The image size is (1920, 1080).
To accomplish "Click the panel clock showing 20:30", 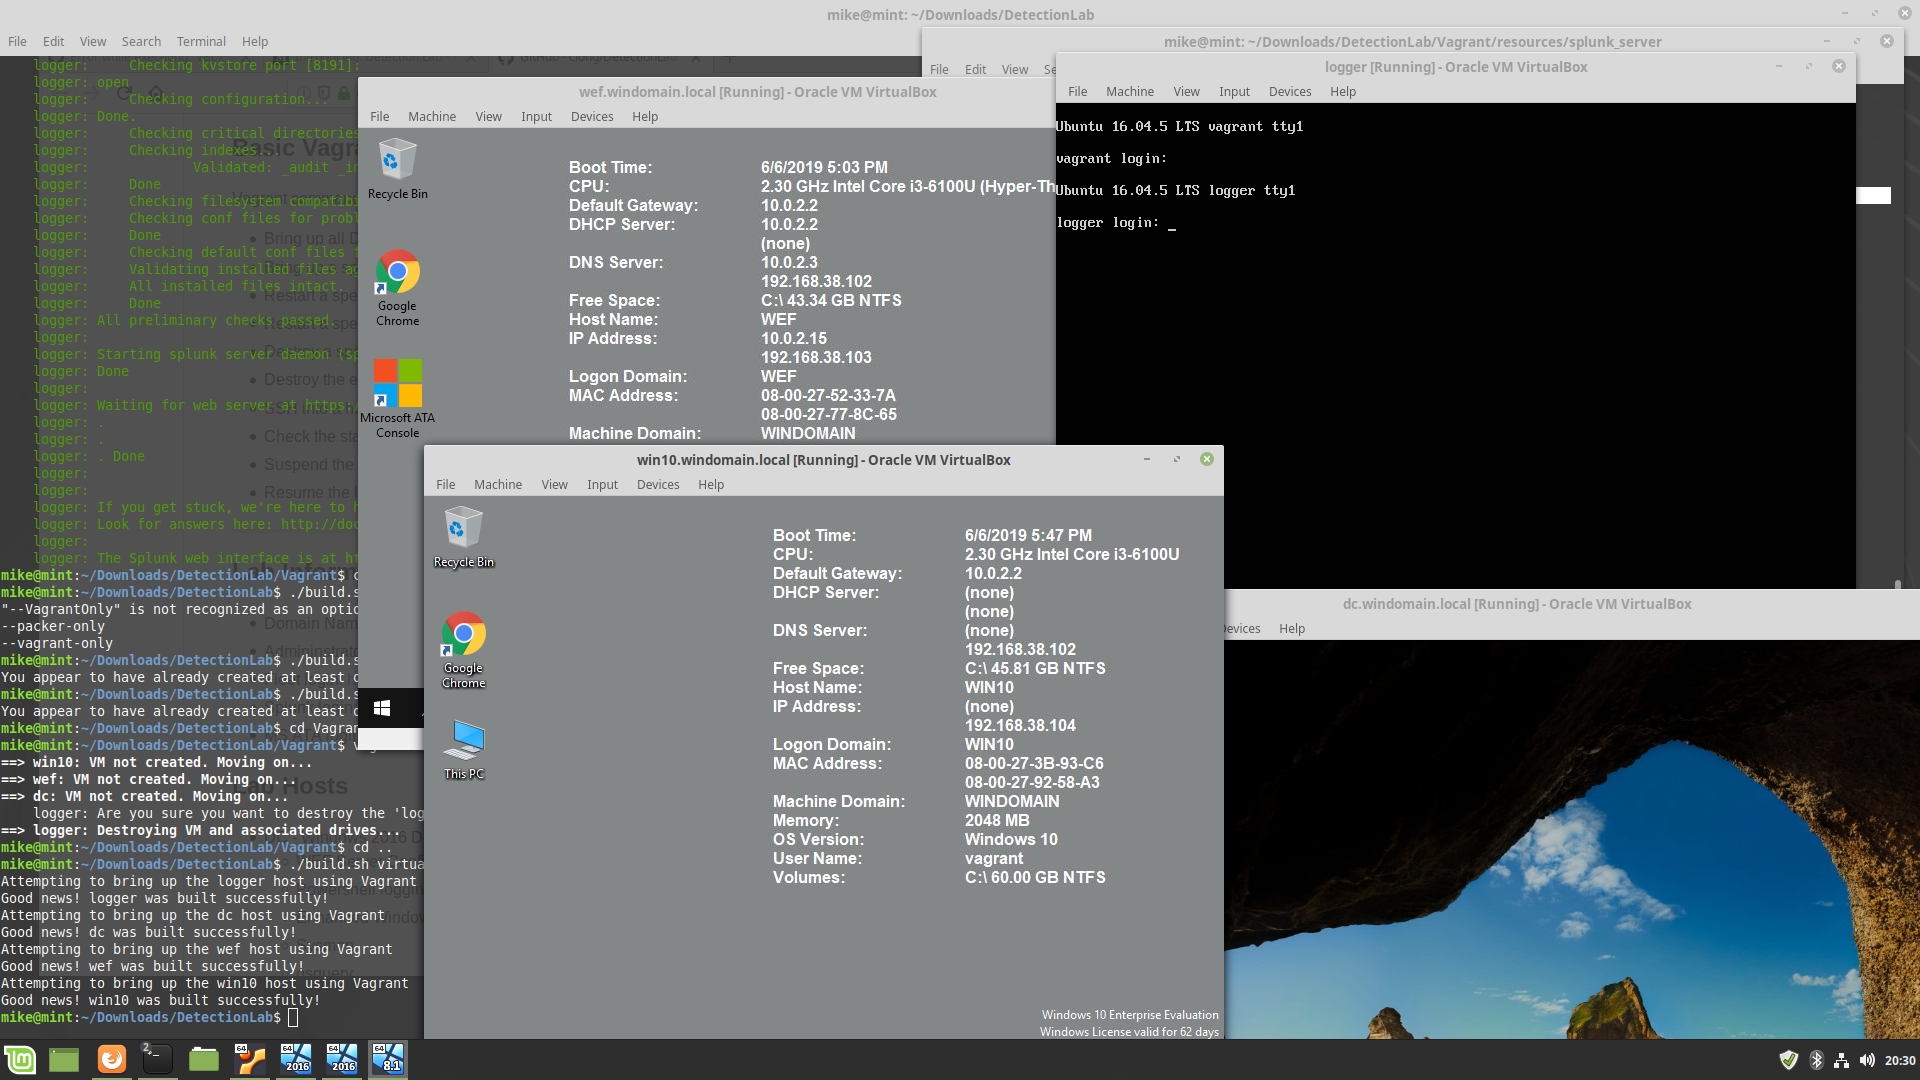I will [x=1899, y=1060].
